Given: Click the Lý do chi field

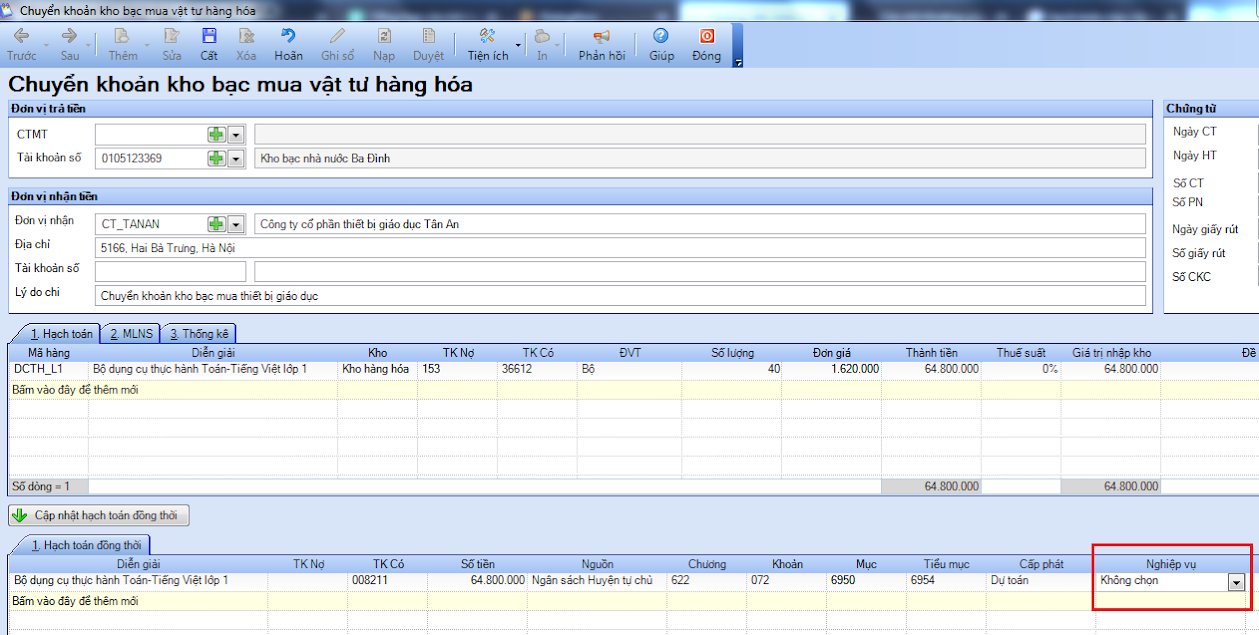Looking at the screenshot, I should click(620, 296).
